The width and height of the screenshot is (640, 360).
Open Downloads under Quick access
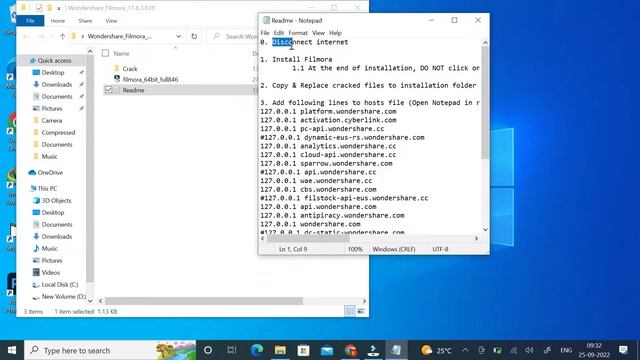56,84
